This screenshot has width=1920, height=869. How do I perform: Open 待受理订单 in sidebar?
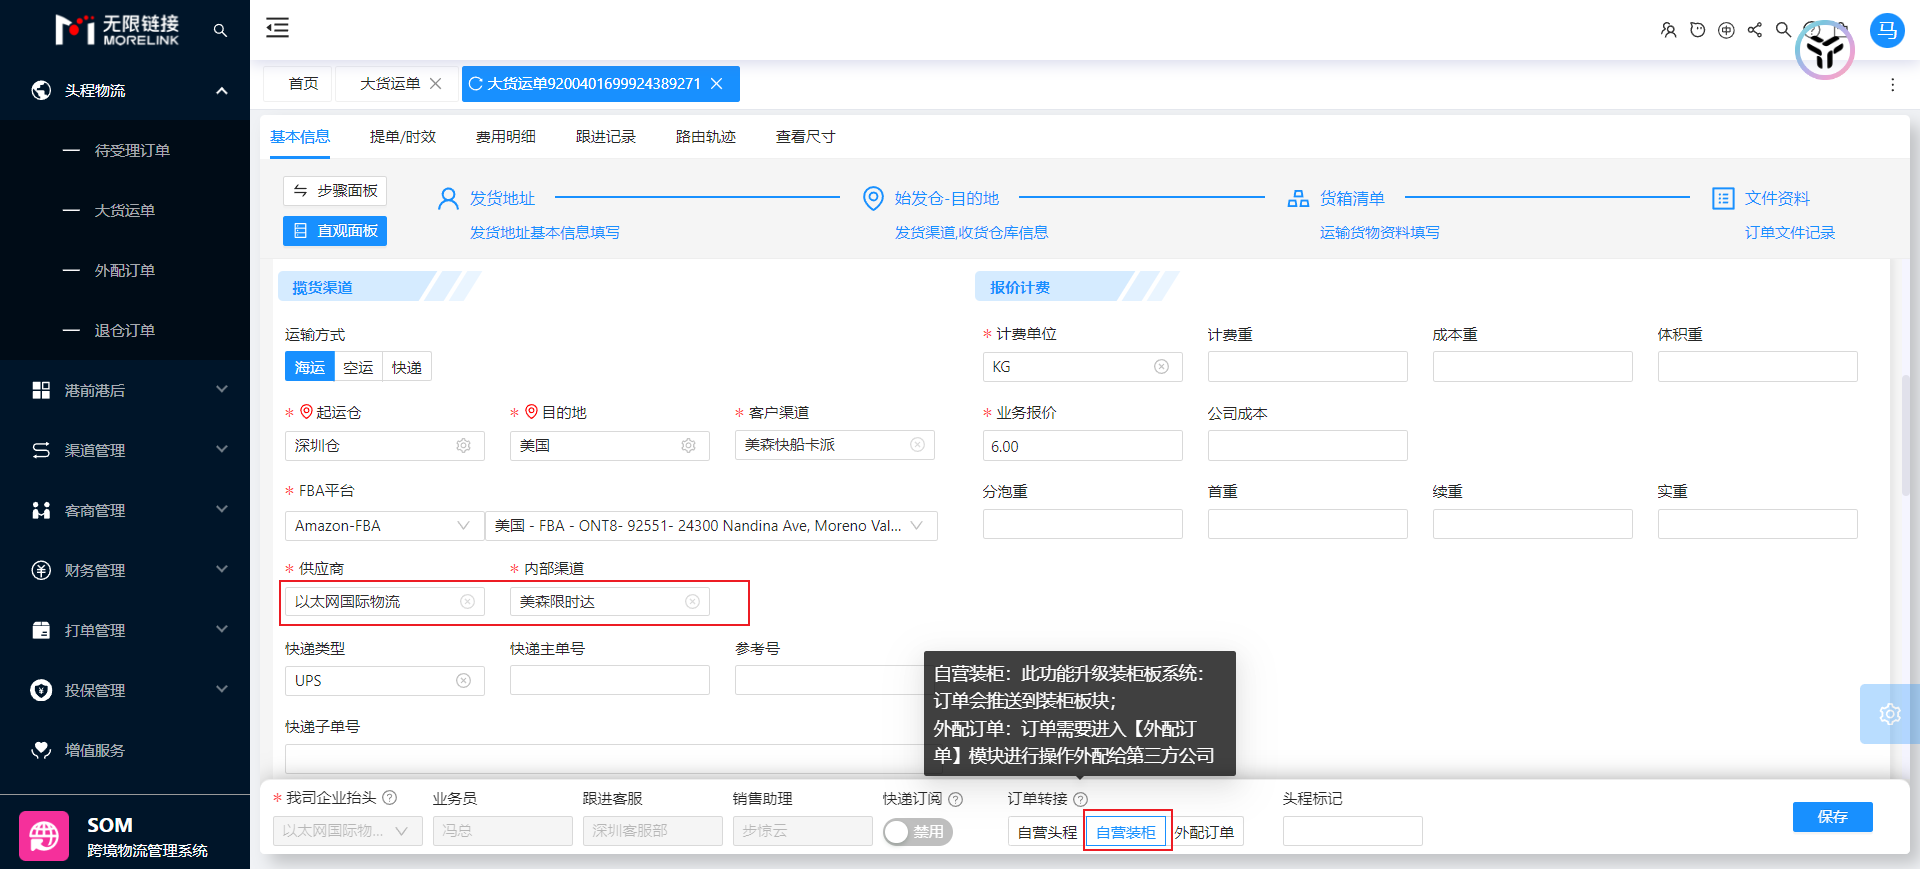coord(132,150)
